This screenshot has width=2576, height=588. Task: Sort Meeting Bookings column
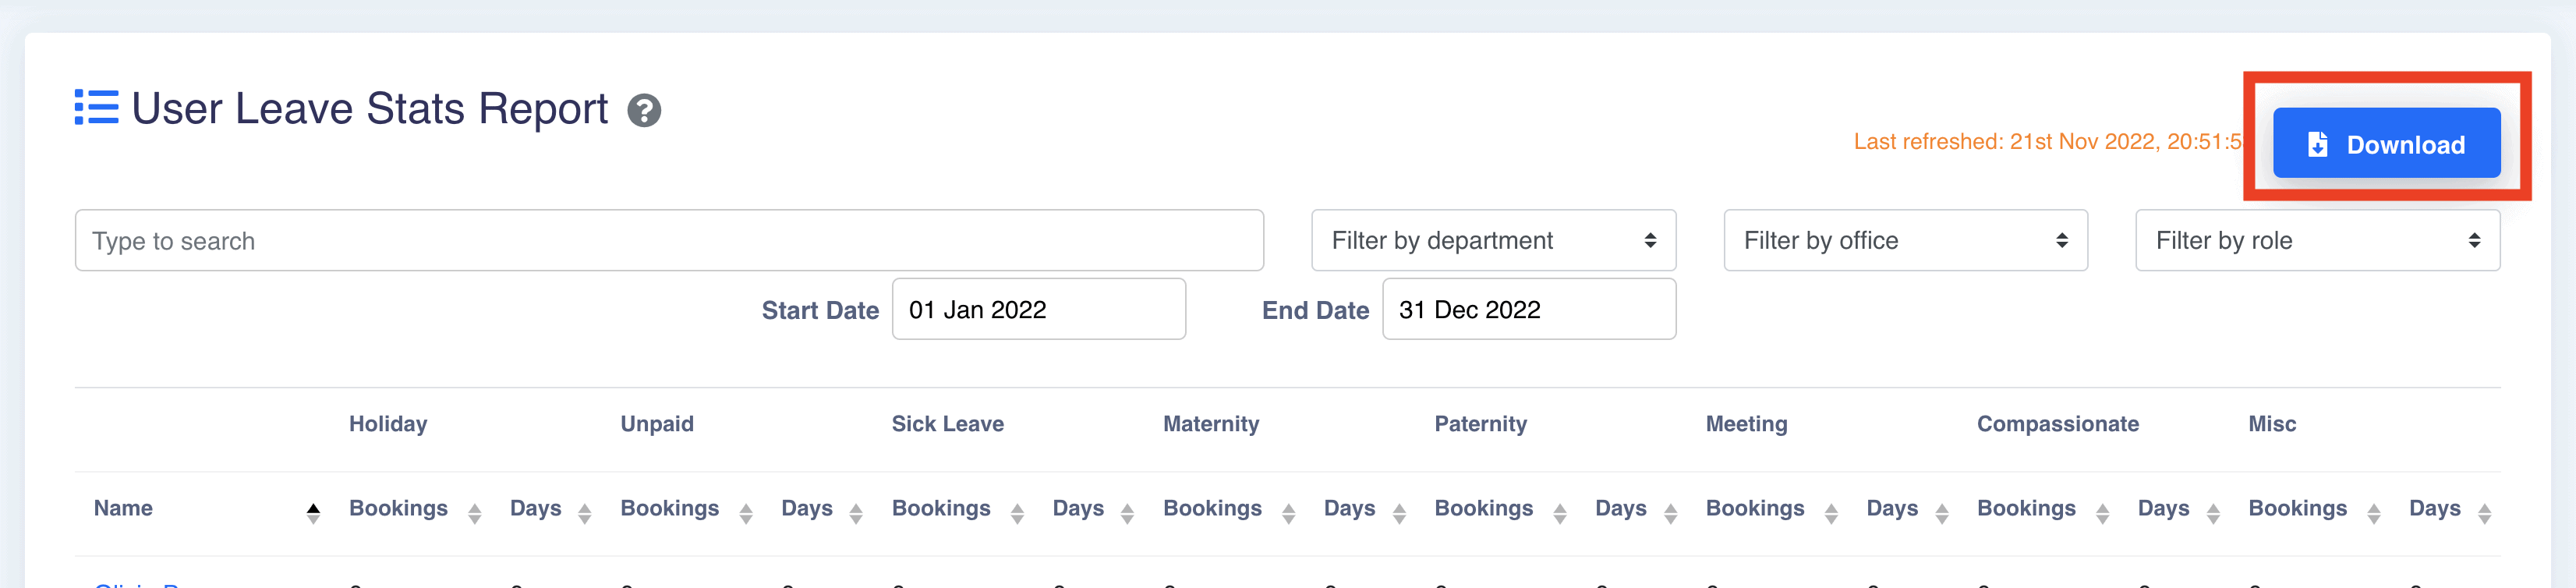point(1831,513)
